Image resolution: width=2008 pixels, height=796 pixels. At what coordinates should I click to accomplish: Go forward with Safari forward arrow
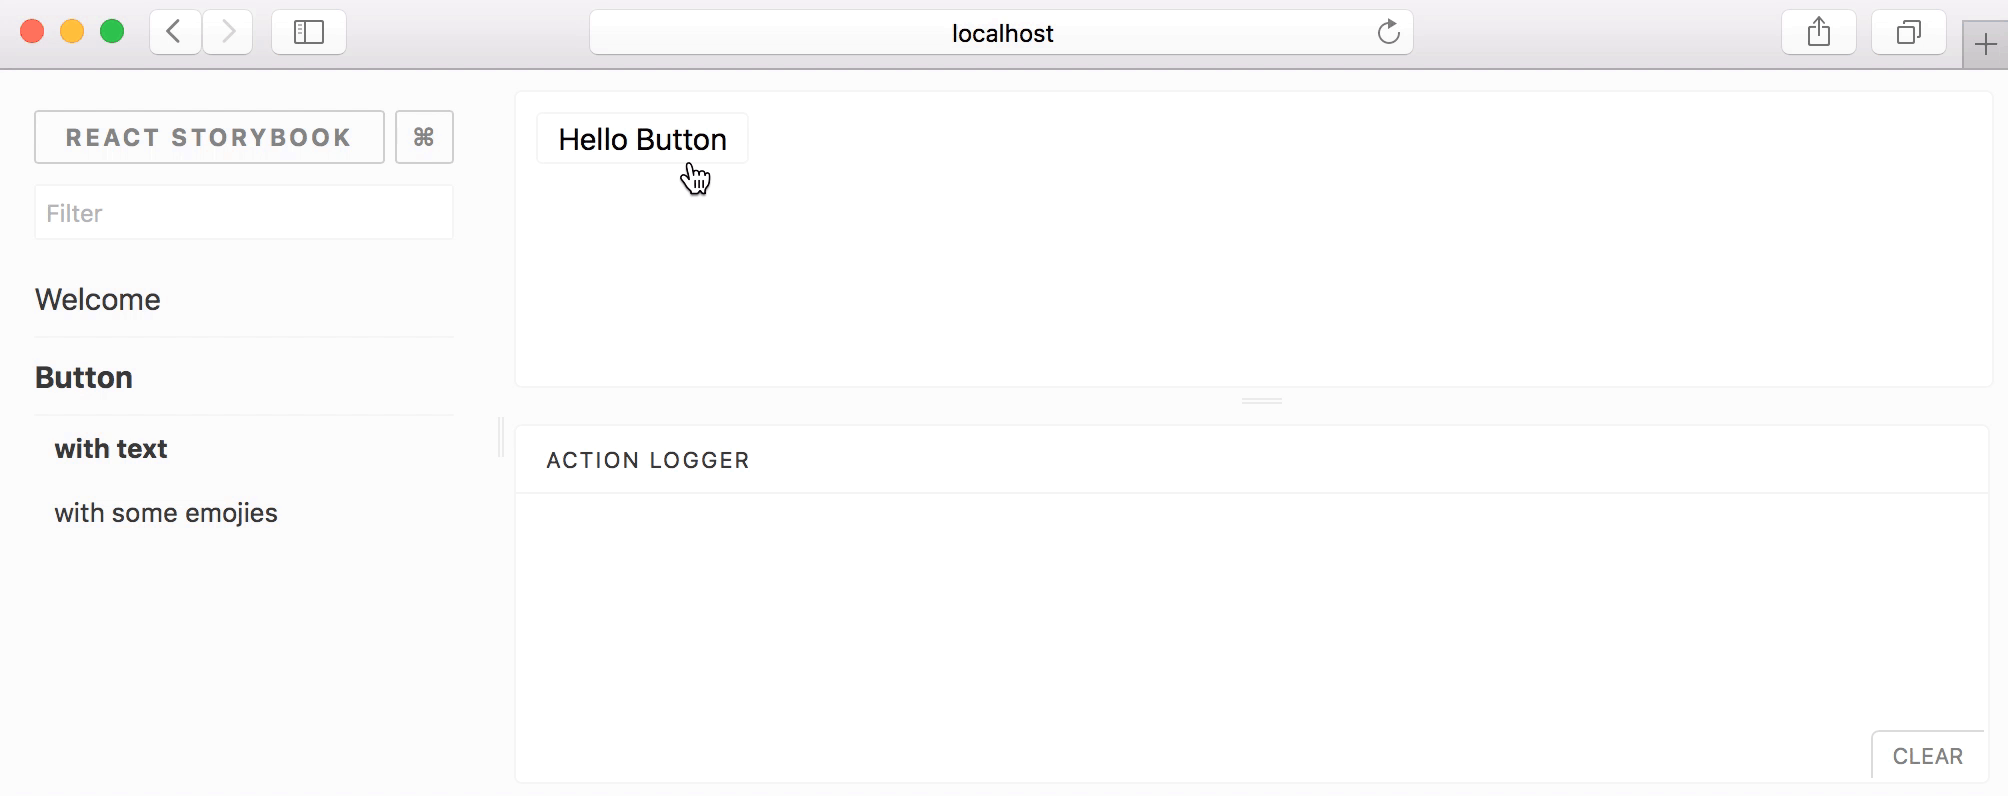click(x=228, y=32)
